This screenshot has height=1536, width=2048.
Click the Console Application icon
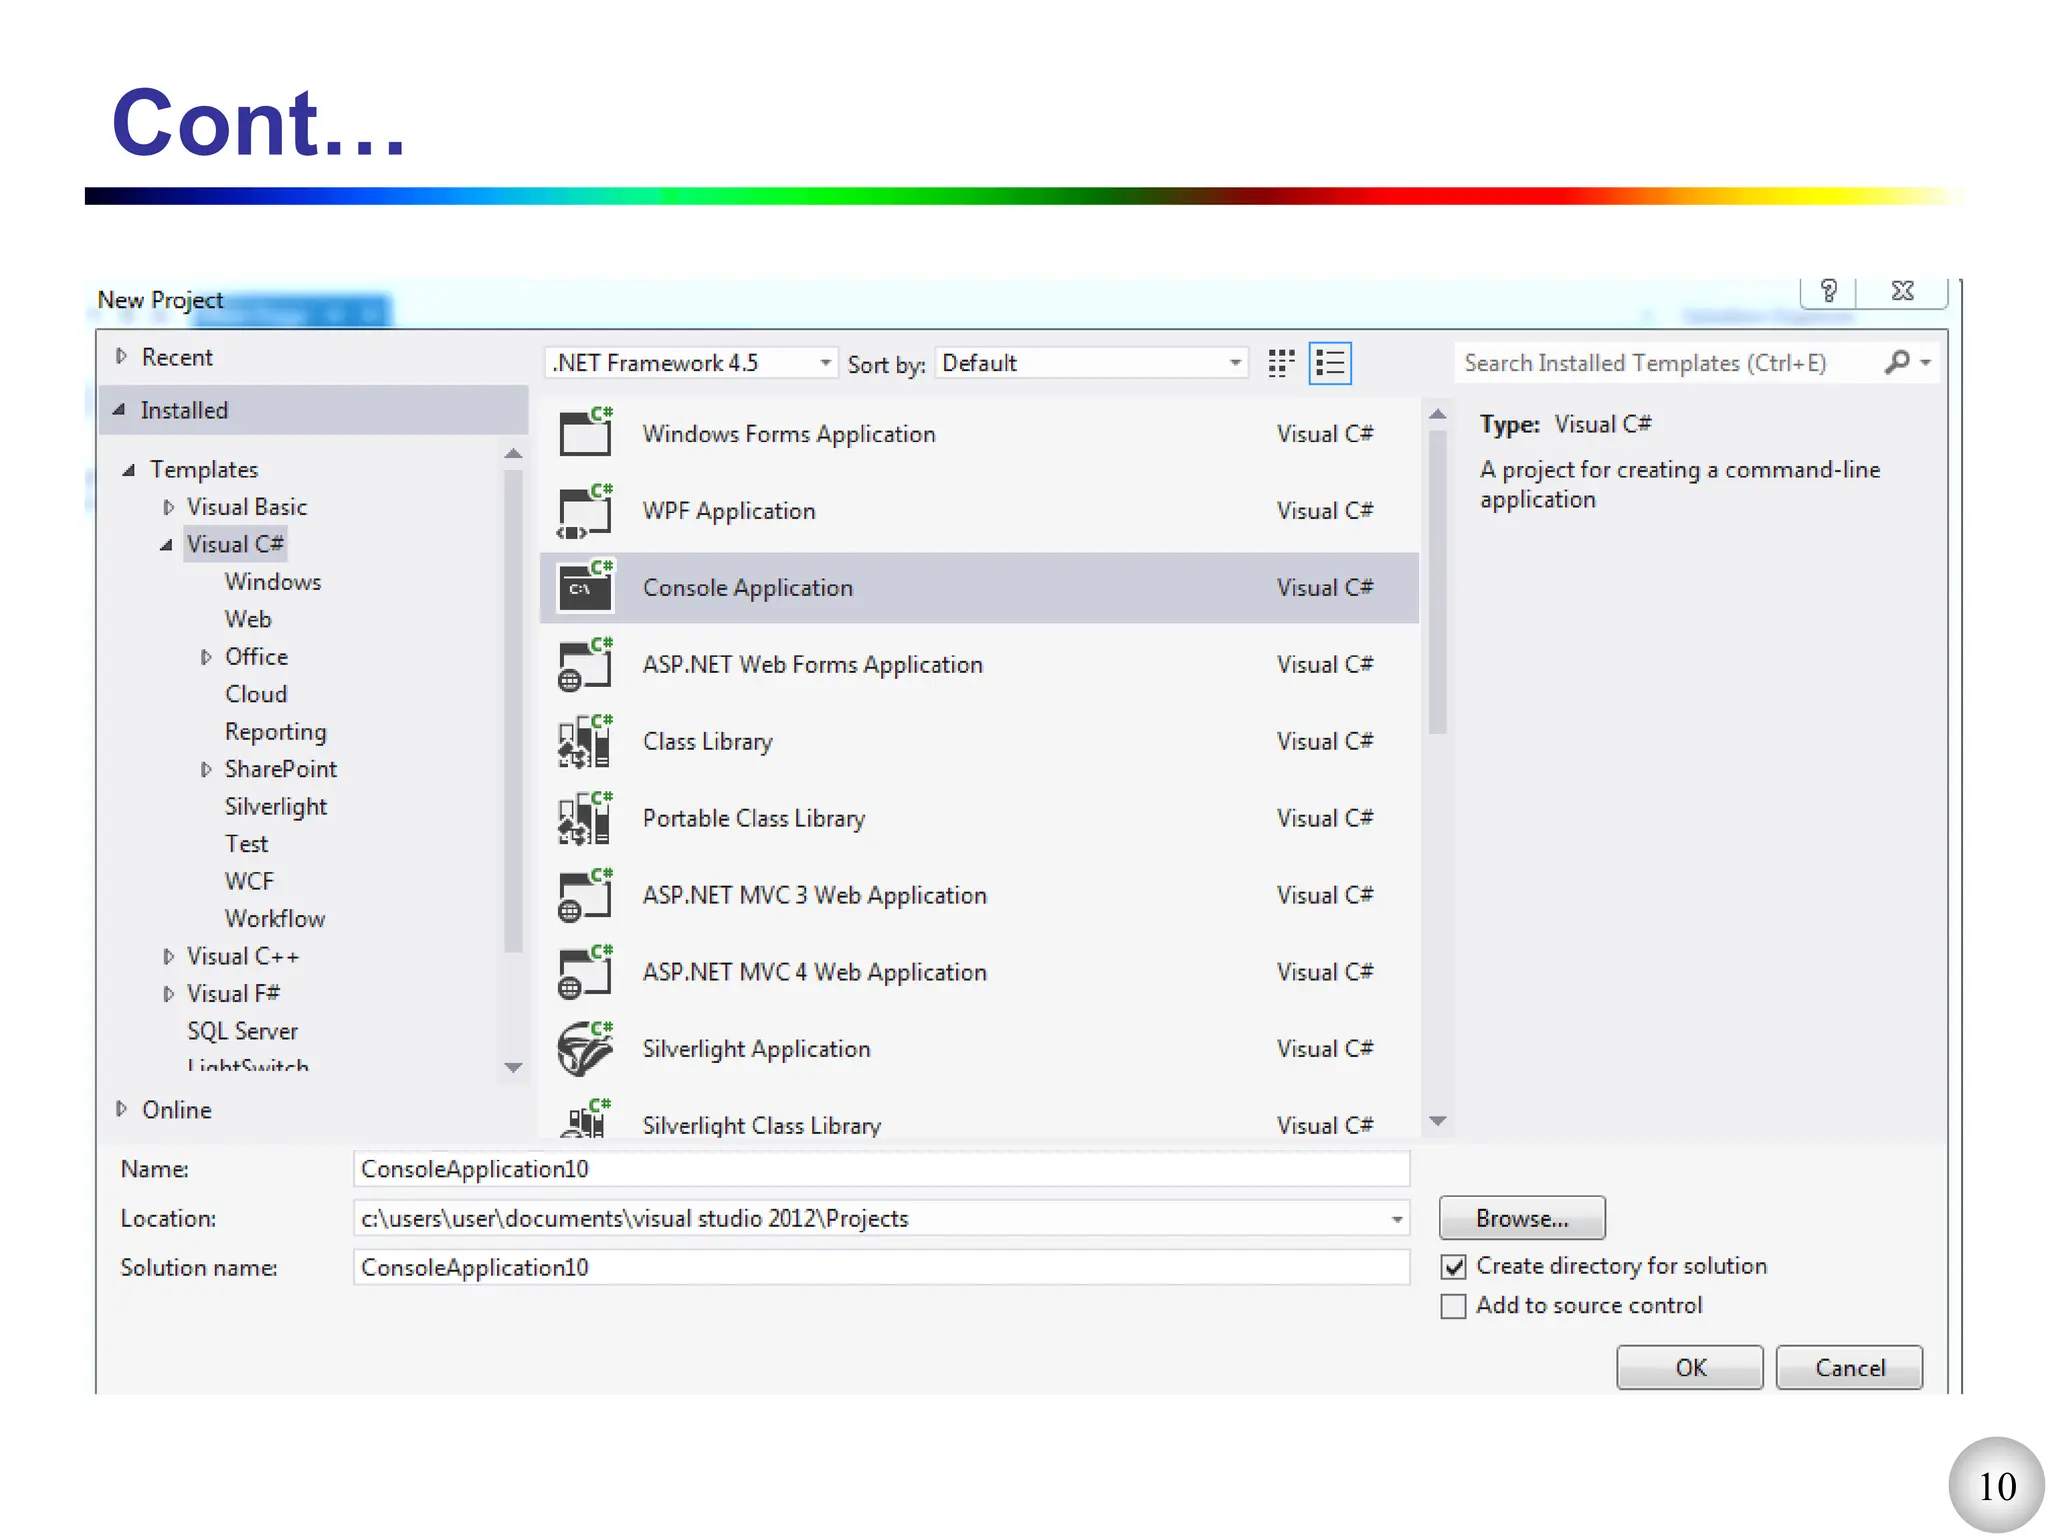click(x=585, y=588)
